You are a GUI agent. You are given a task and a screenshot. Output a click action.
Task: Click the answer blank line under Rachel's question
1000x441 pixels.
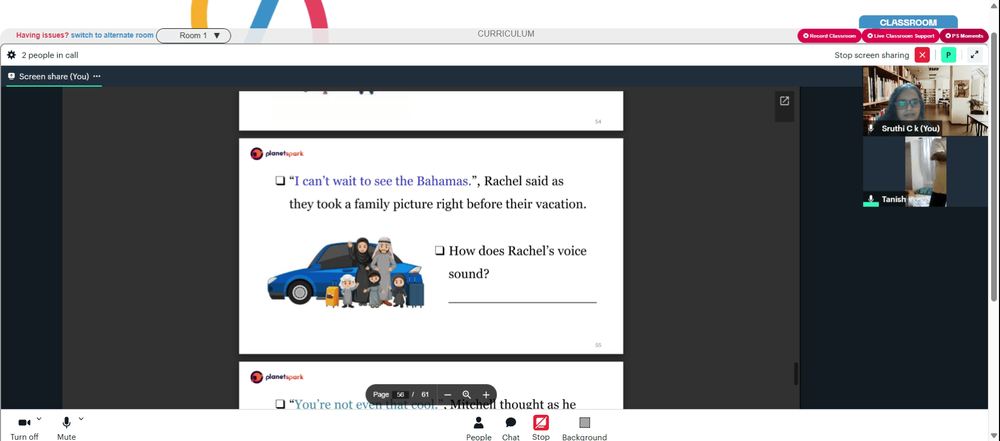coord(522,302)
